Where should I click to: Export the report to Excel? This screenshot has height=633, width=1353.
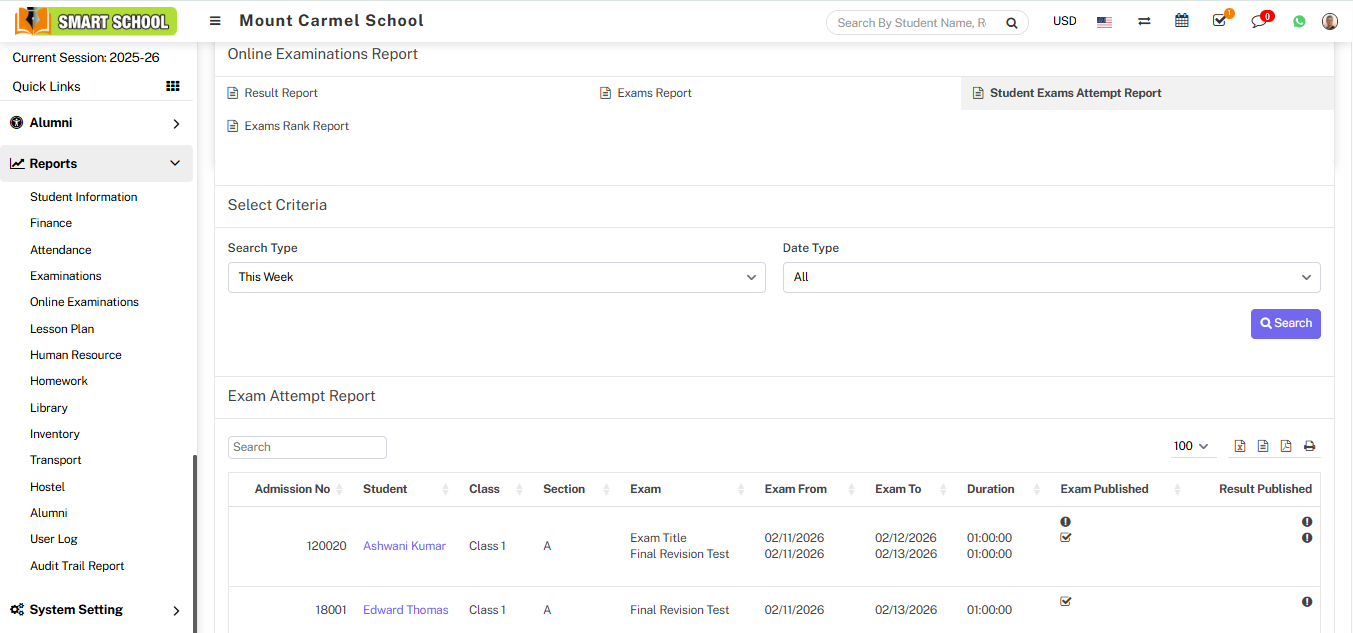(1240, 446)
